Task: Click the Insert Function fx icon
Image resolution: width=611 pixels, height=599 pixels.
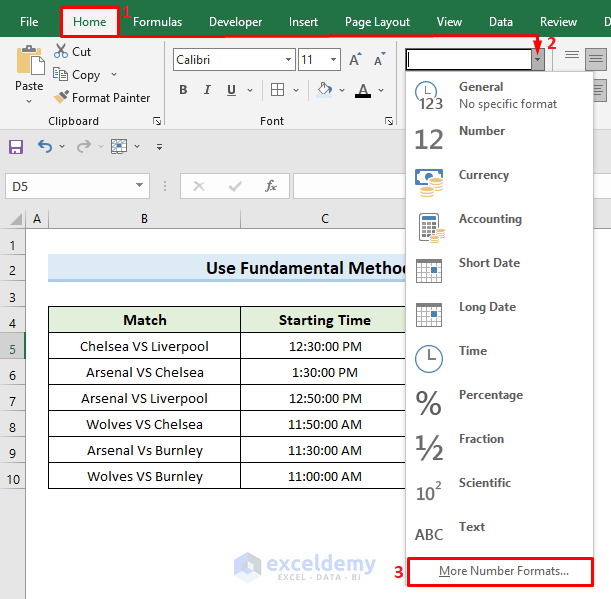Action: [270, 186]
